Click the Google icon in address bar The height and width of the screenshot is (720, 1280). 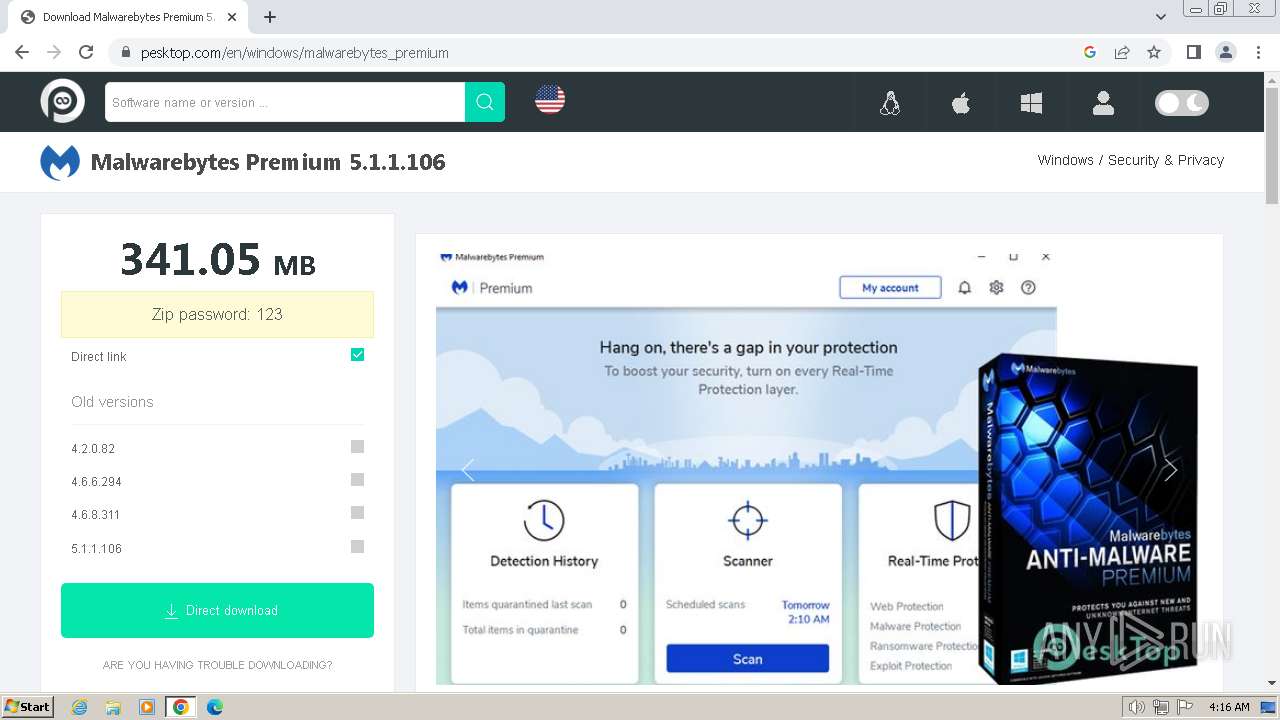pyautogui.click(x=1090, y=52)
